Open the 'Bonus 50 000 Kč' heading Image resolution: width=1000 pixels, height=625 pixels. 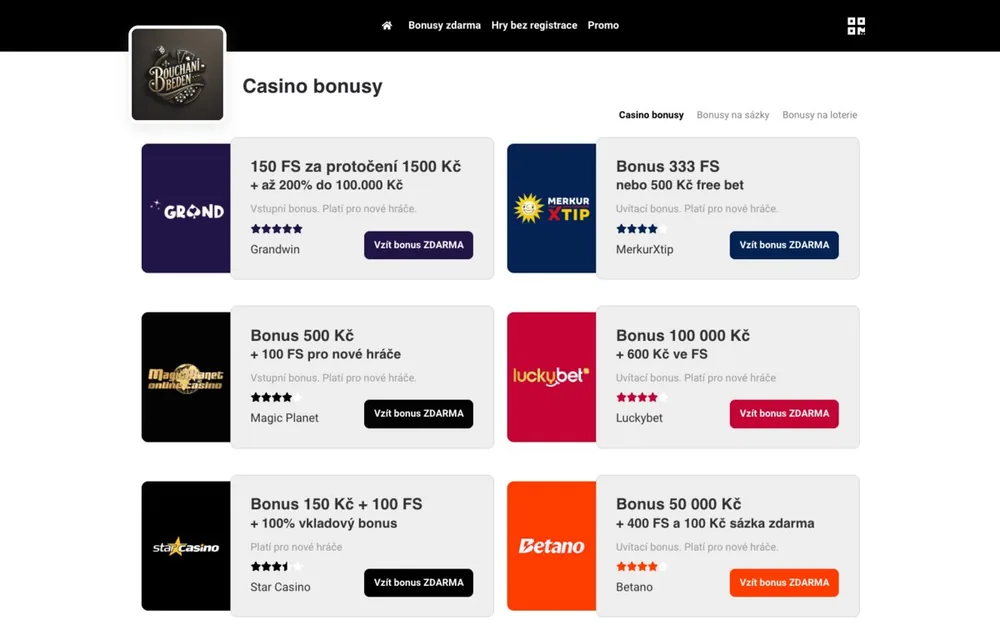tap(679, 504)
